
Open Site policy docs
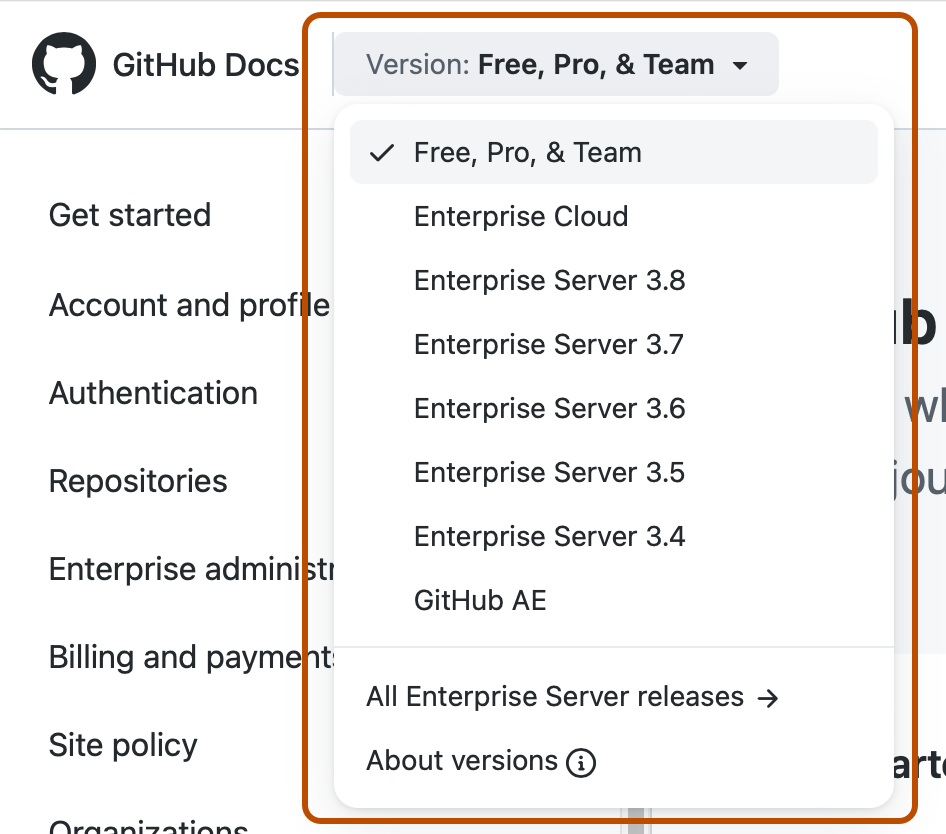pyautogui.click(x=123, y=745)
